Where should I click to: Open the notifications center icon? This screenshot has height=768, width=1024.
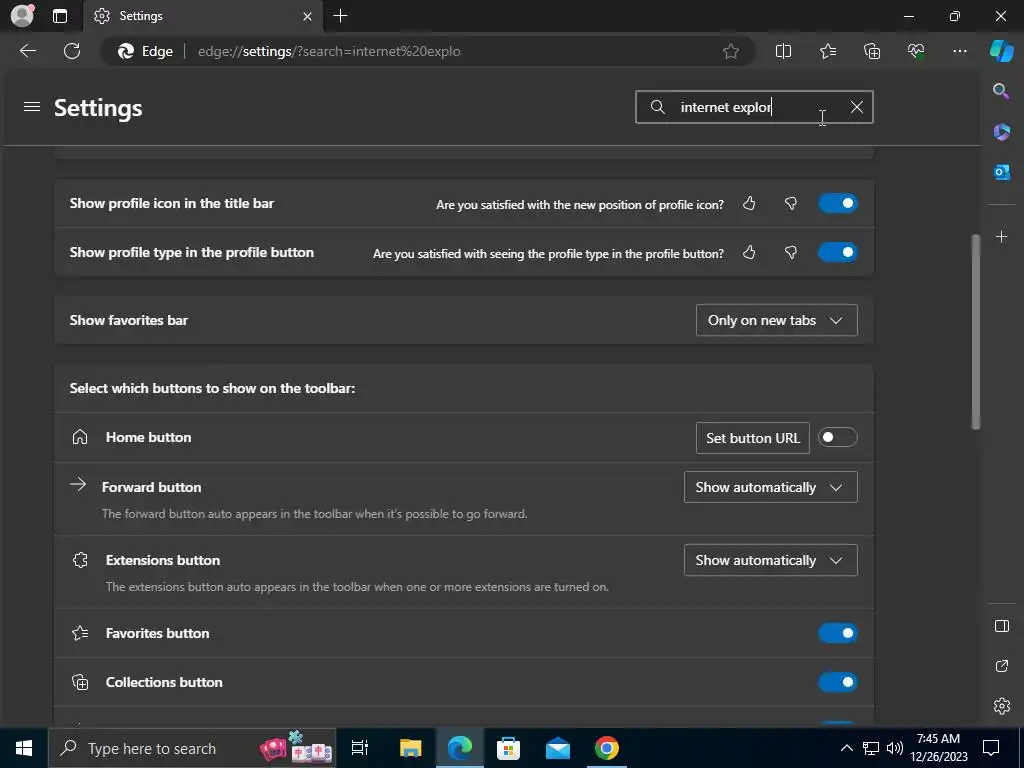click(x=991, y=748)
